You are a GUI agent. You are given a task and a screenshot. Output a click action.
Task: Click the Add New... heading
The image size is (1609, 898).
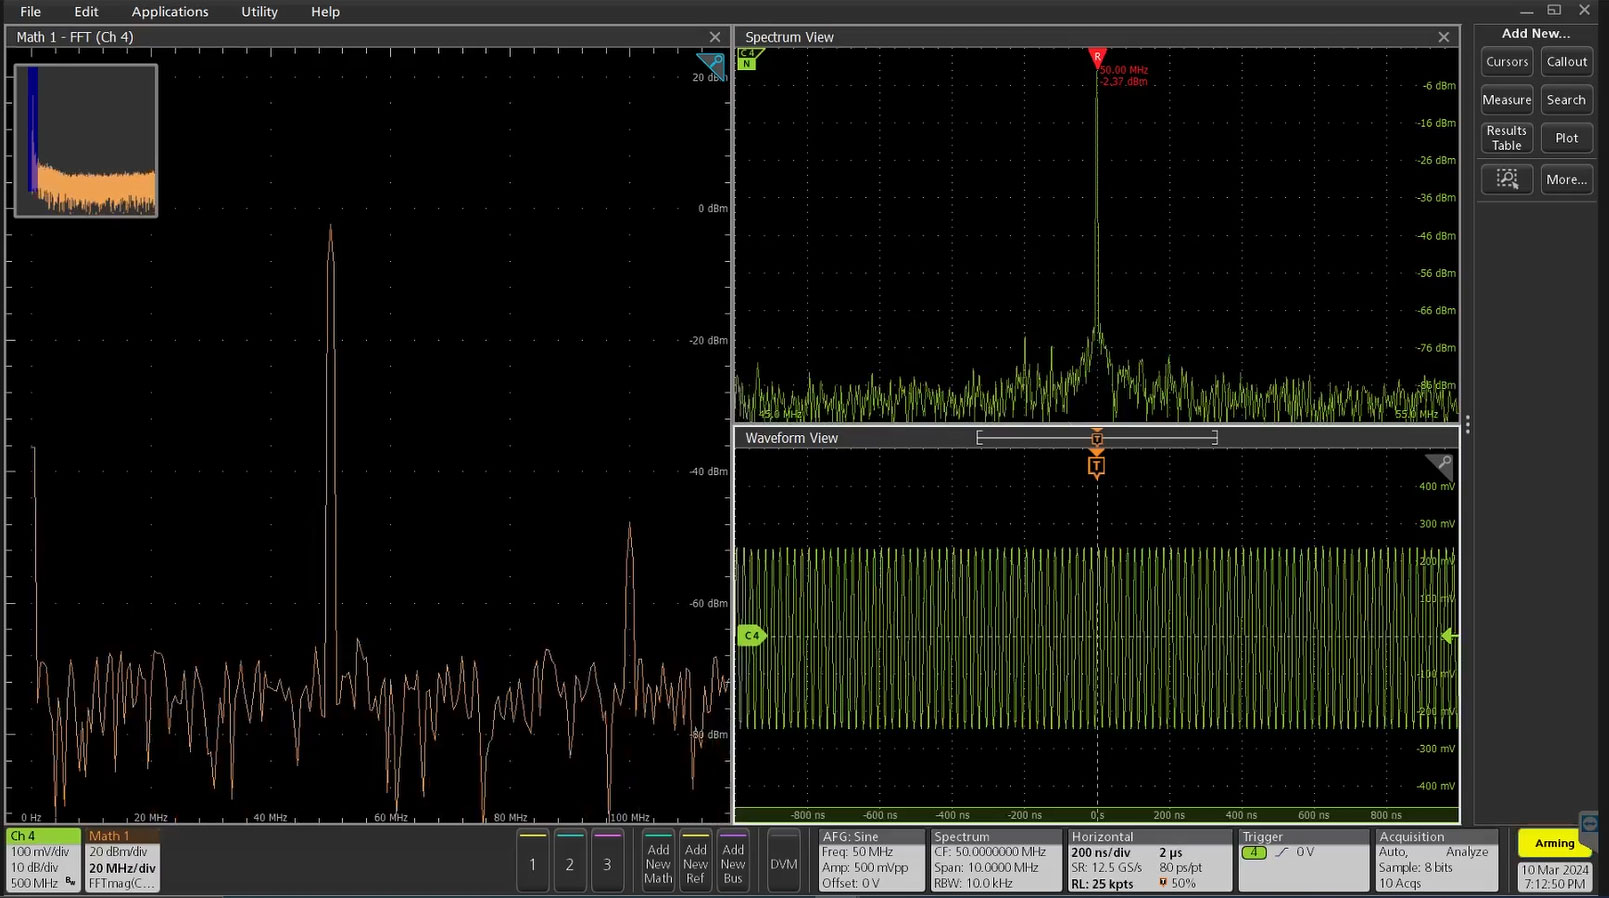tap(1536, 33)
